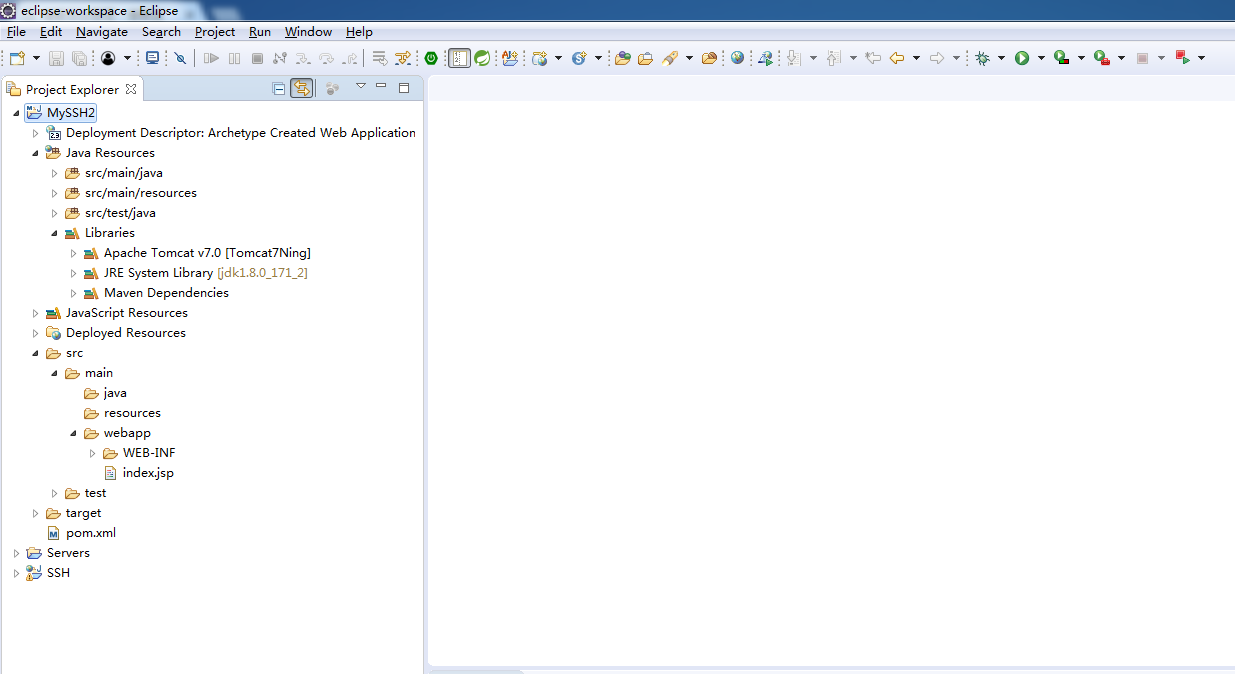Viewport: 1235px width, 674px height.
Task: Click the Relaunch red-green toolbar icon
Action: click(x=1182, y=58)
